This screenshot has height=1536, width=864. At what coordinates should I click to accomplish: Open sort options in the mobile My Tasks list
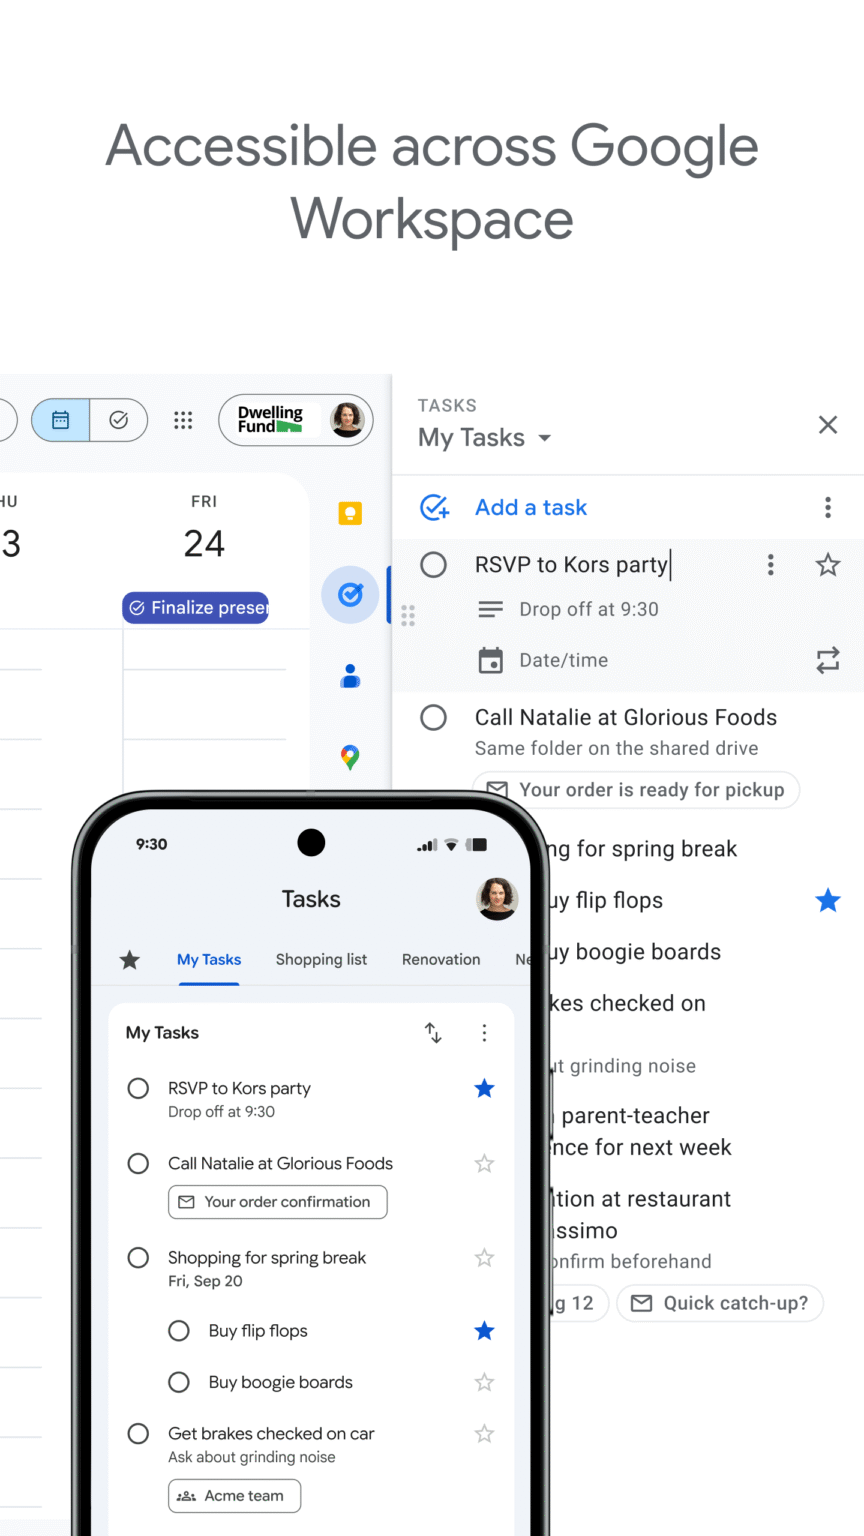(x=433, y=1032)
